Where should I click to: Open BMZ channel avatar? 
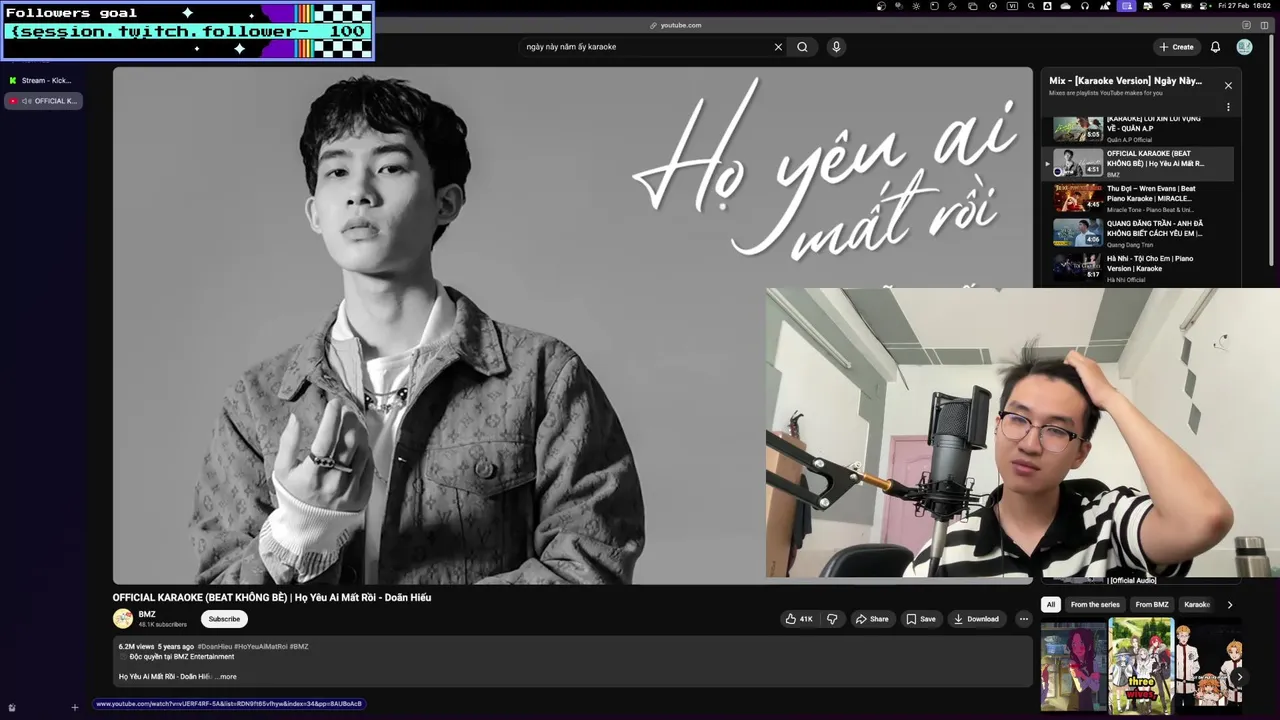(123, 619)
